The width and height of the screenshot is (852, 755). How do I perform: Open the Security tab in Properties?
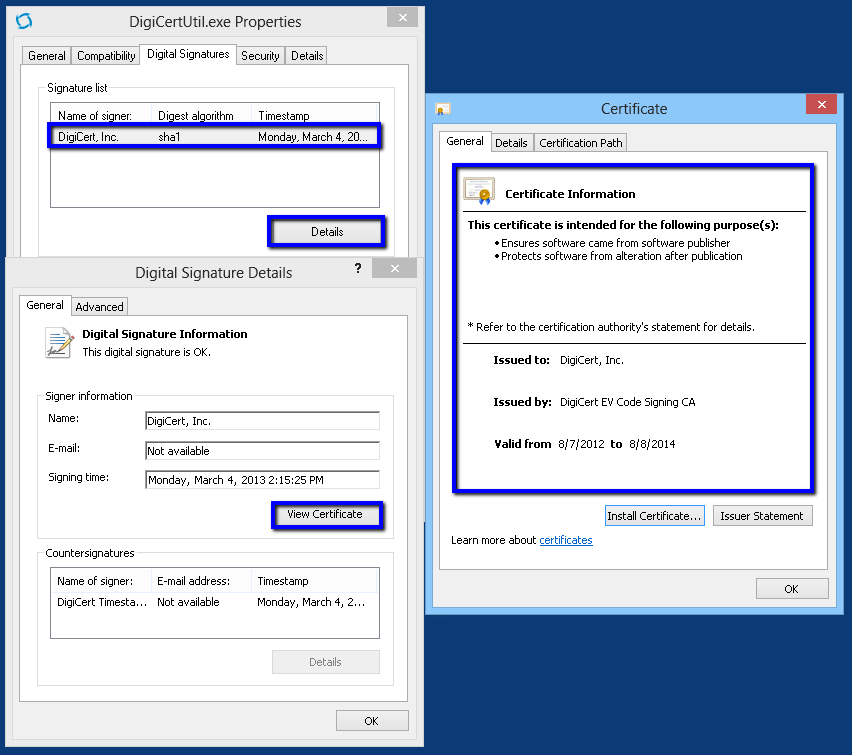pos(260,55)
